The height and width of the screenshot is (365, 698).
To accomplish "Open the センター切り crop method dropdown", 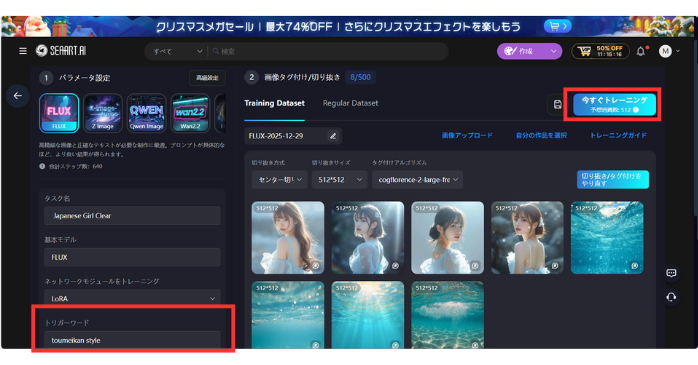I will click(279, 180).
